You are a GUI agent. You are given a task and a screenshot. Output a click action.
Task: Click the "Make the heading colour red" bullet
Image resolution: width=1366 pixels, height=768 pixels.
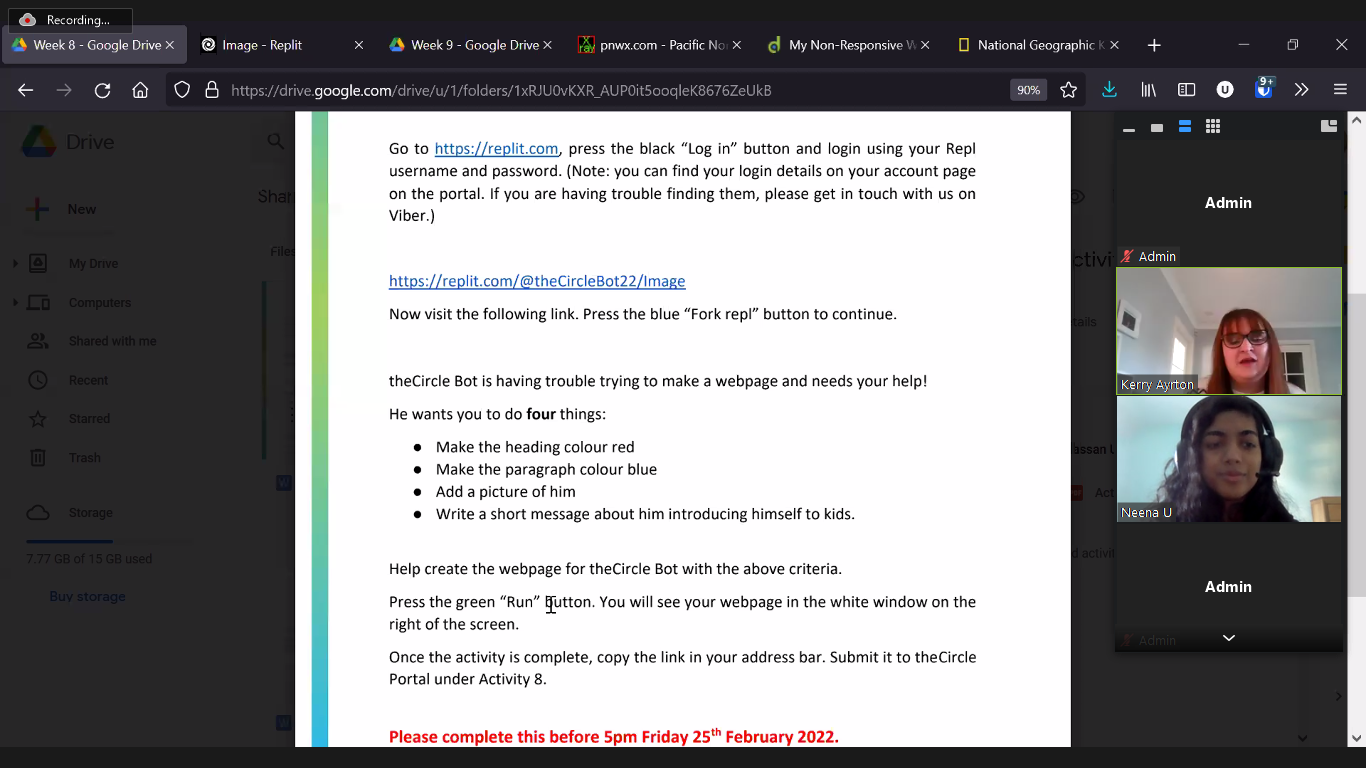pos(535,447)
